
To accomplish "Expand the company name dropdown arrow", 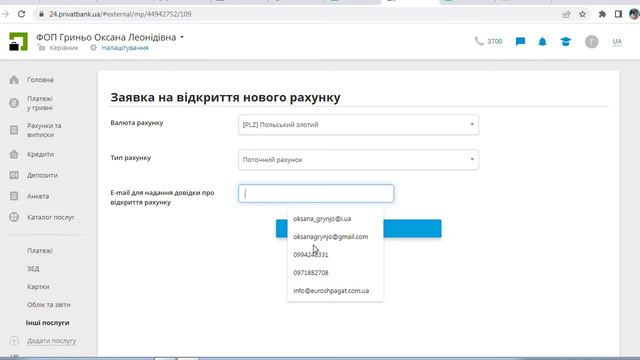I will [x=182, y=37].
